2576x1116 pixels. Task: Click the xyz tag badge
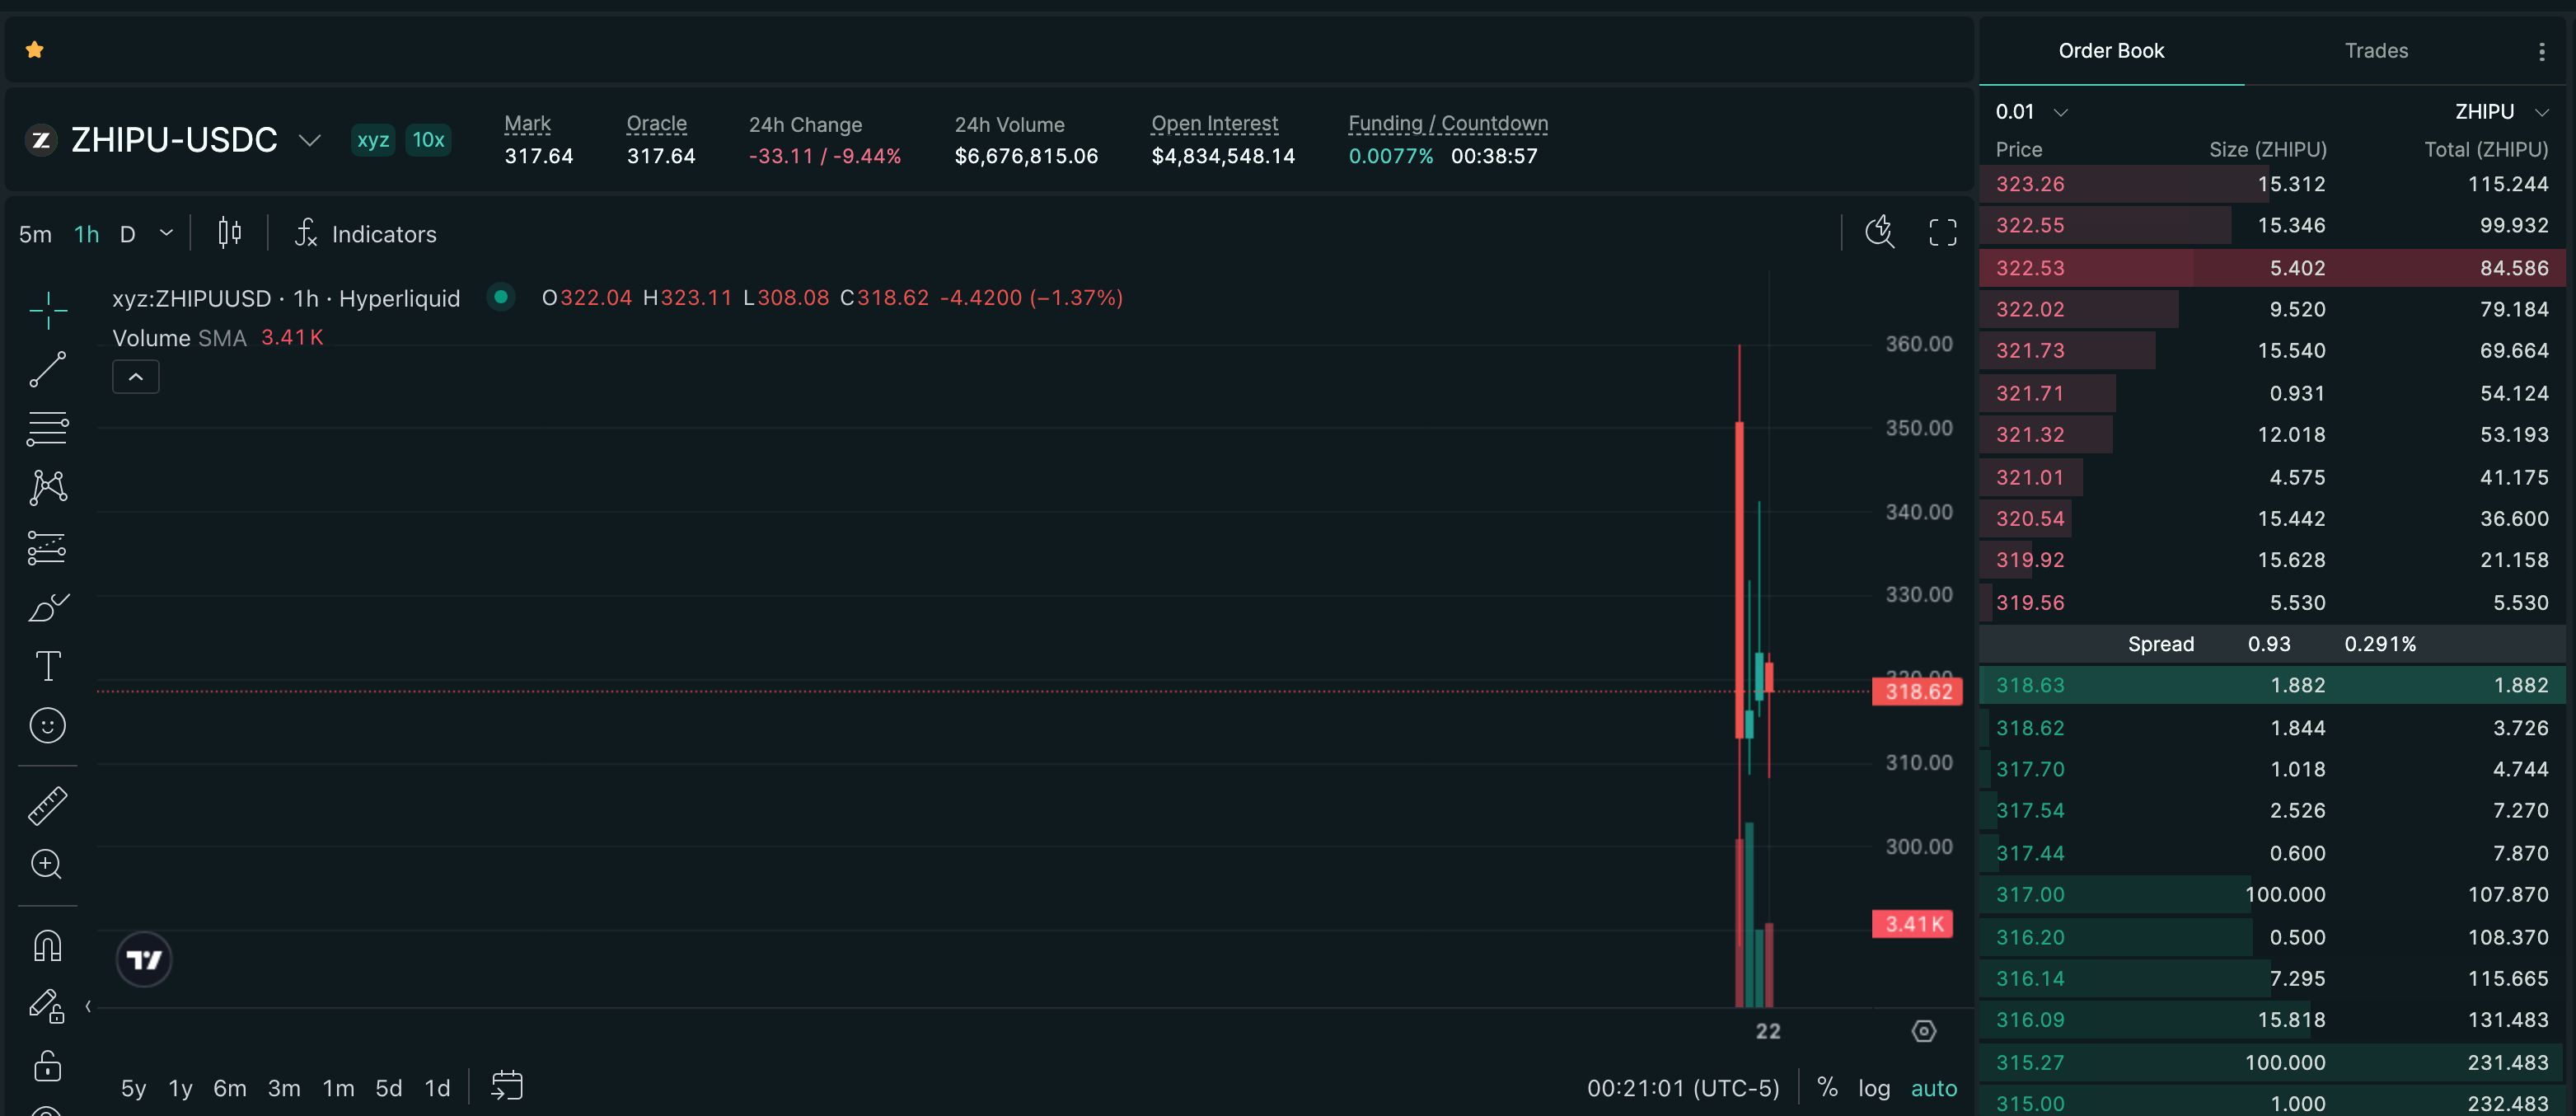(x=373, y=140)
